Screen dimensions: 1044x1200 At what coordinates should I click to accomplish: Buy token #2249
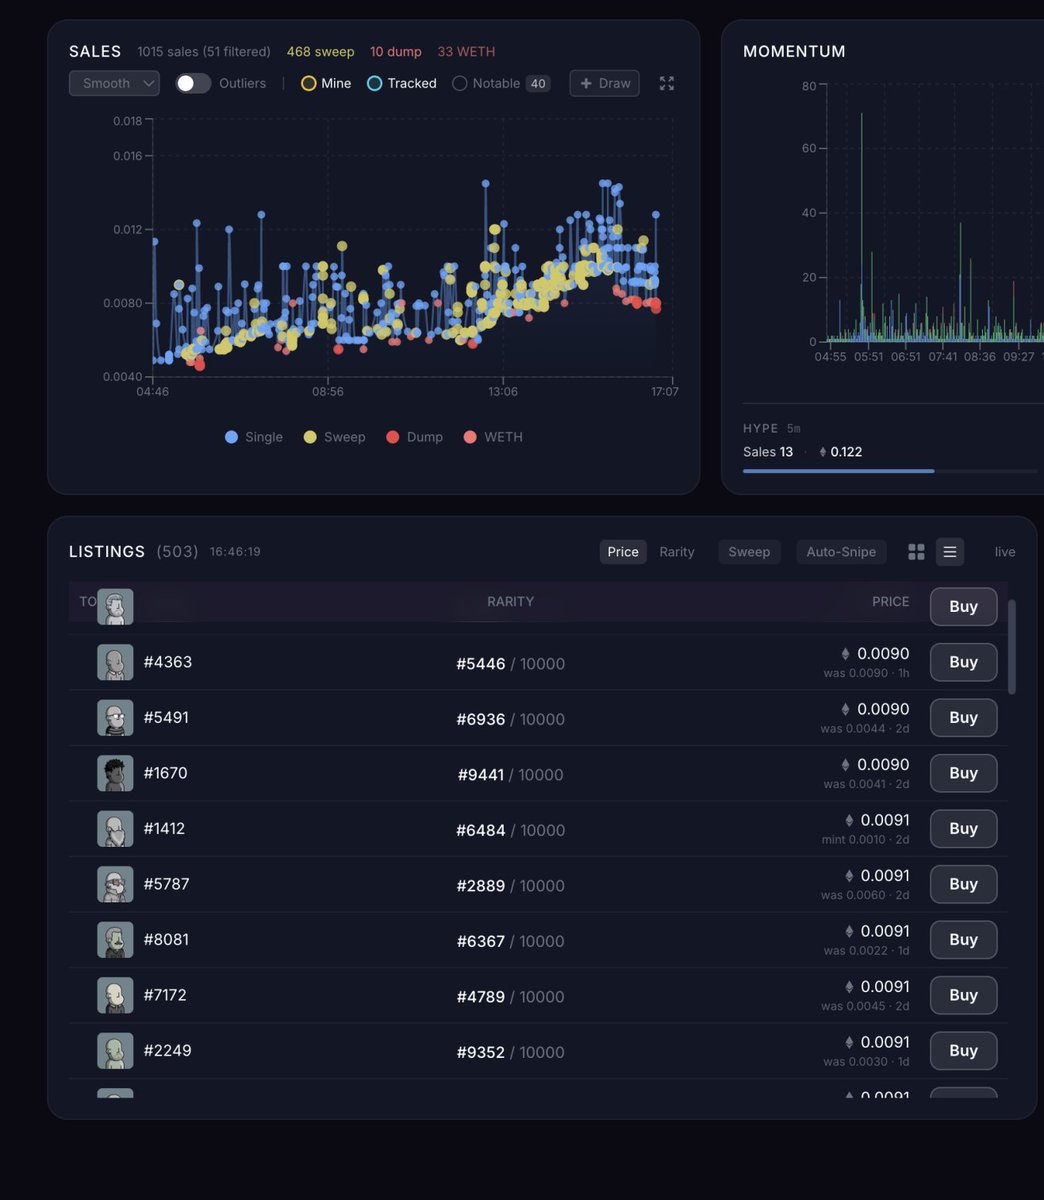963,1050
